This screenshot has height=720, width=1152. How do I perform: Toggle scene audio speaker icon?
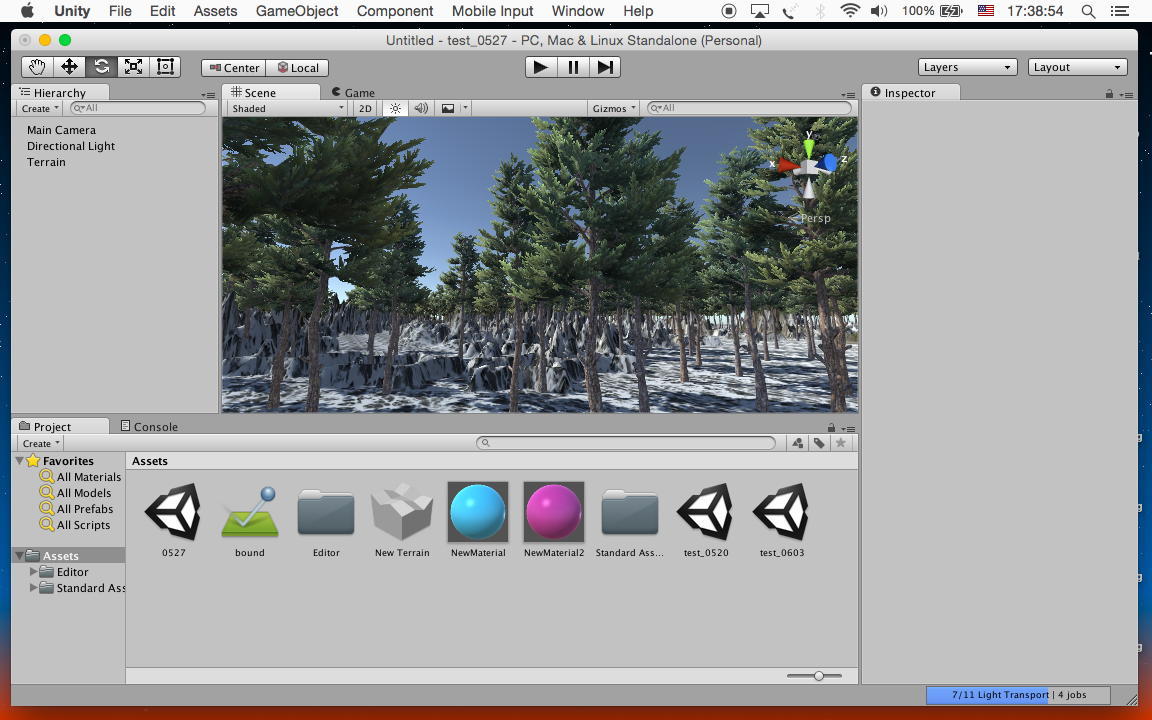[421, 108]
